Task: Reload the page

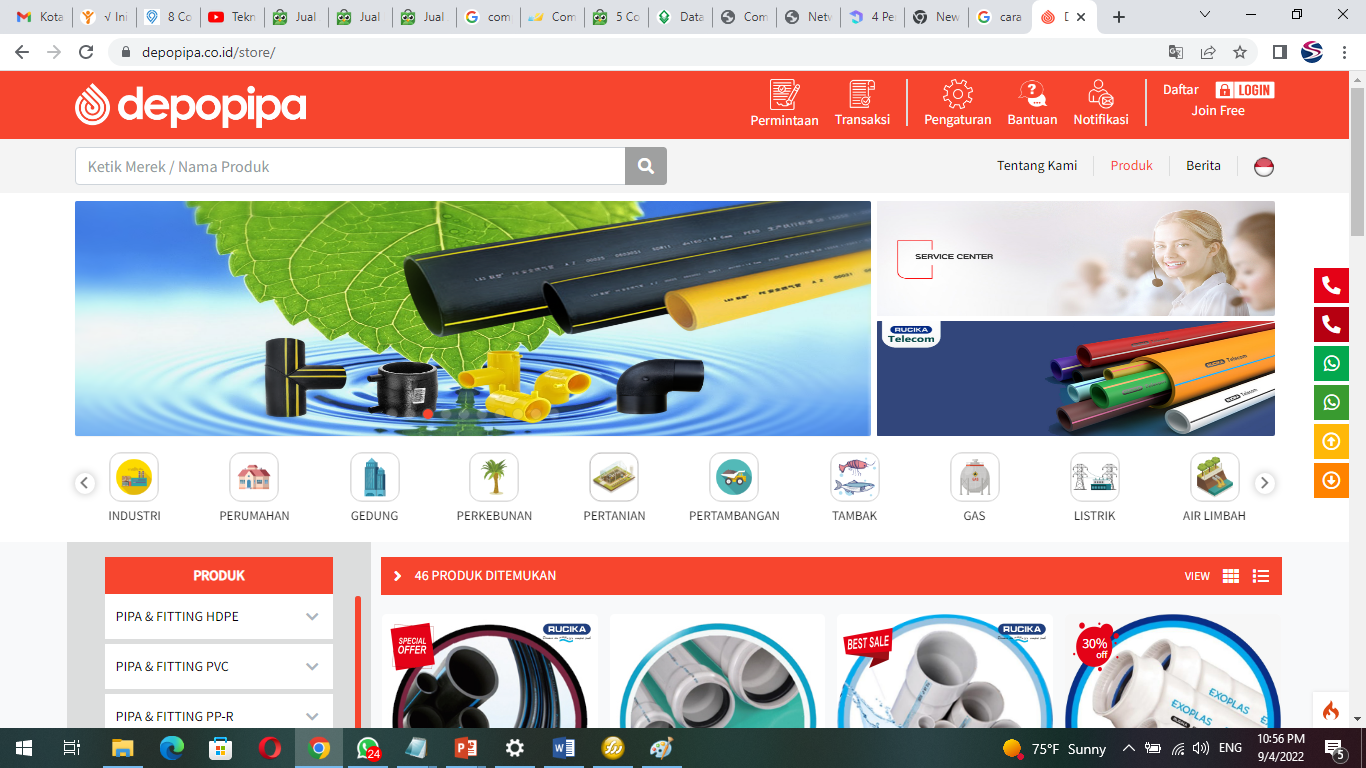Action: [86, 52]
